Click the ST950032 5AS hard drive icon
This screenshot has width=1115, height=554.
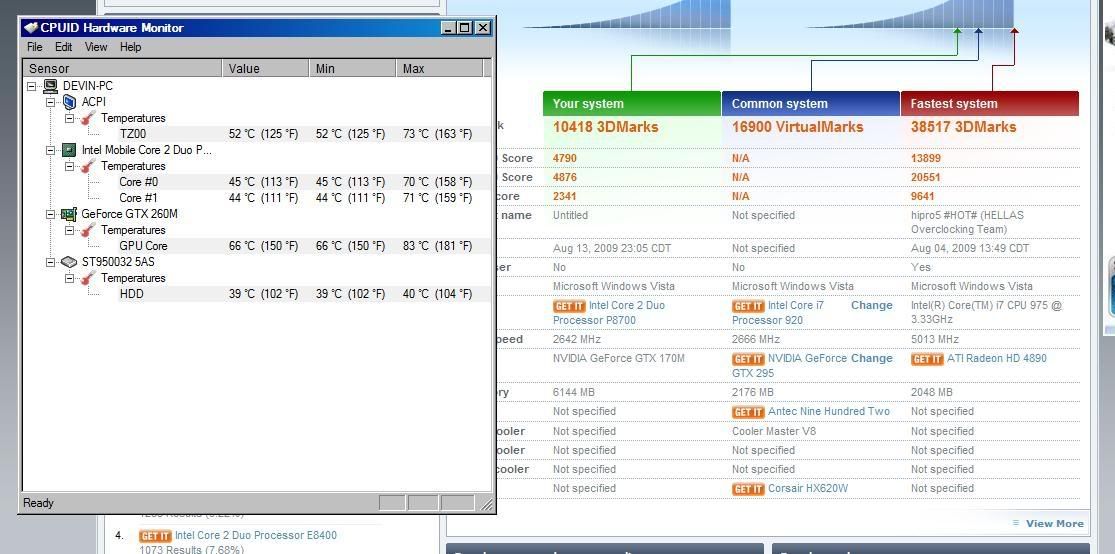69,262
